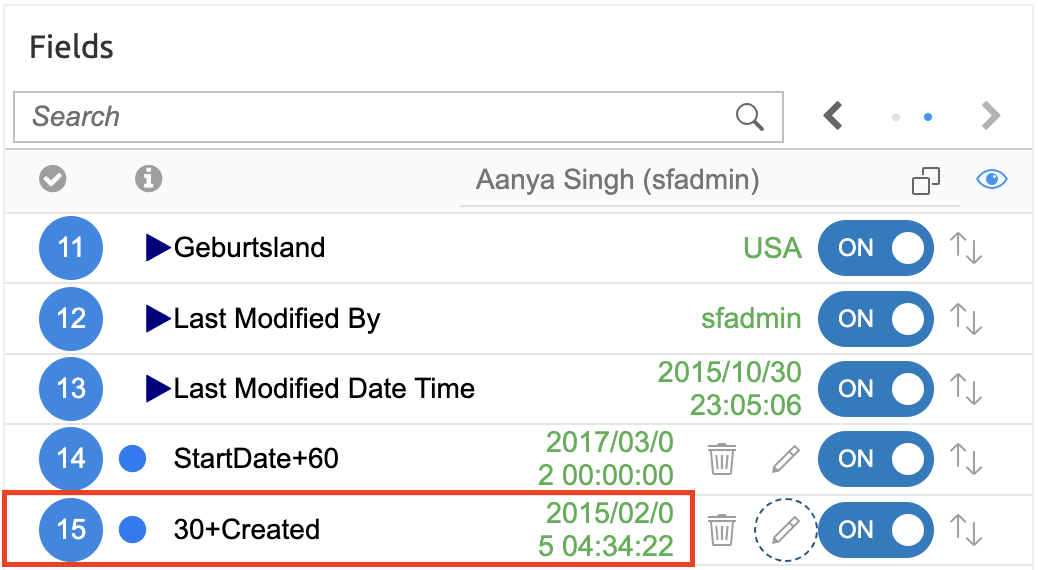
Task: Go to next page with right chevron
Action: [x=991, y=117]
